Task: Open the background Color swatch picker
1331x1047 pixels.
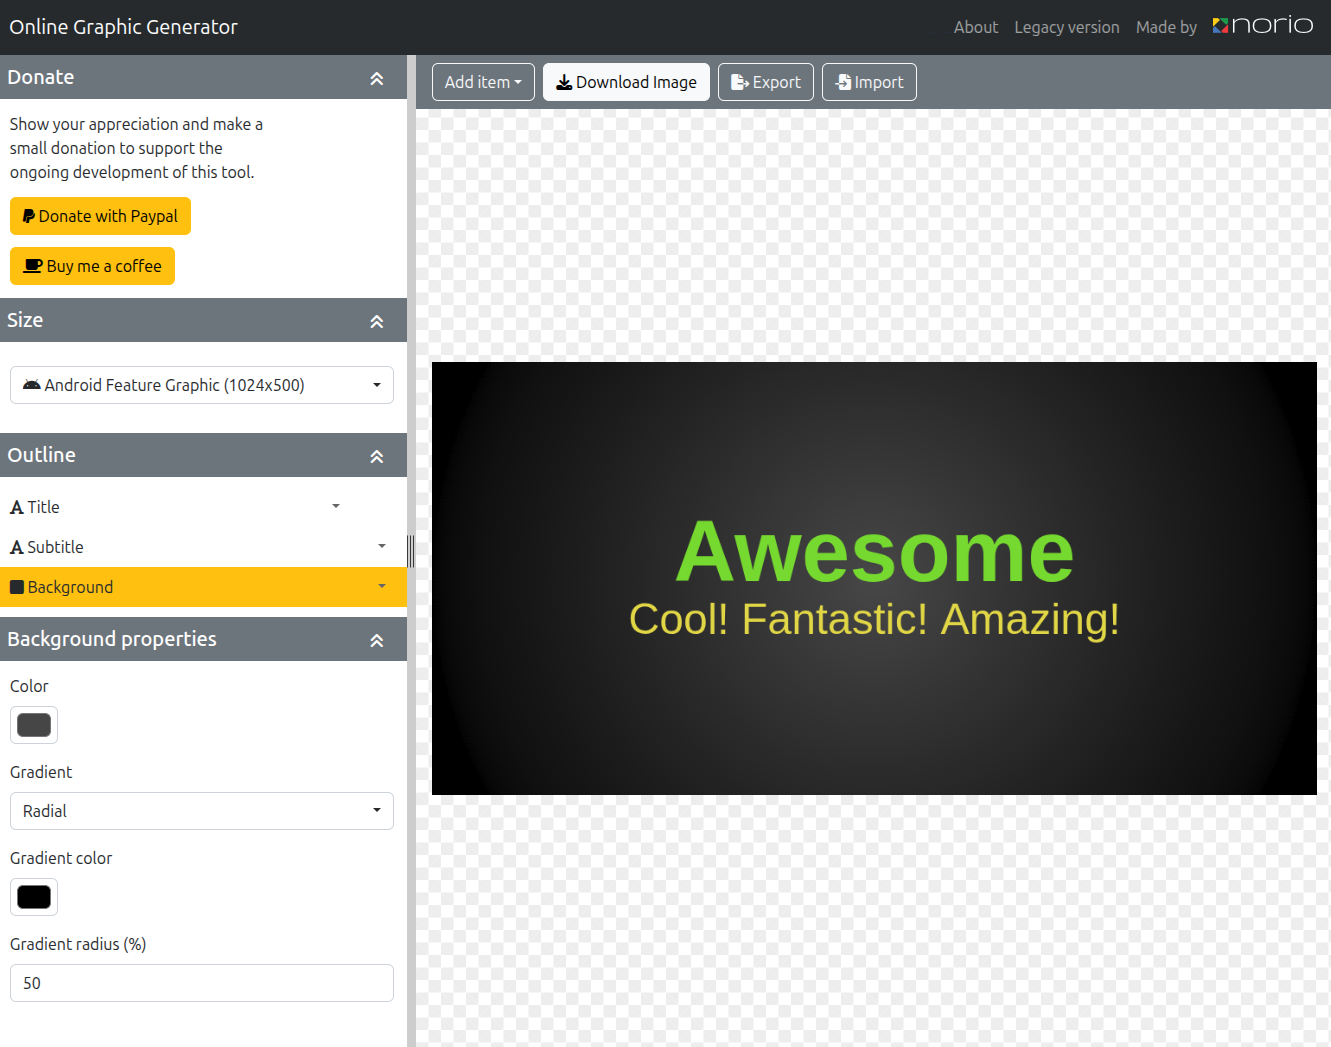Action: tap(34, 725)
